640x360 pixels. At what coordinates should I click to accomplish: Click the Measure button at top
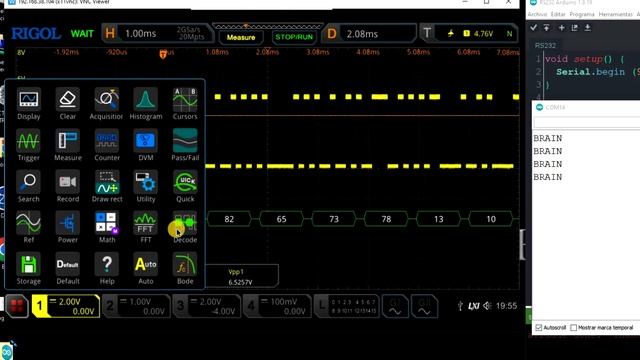241,37
